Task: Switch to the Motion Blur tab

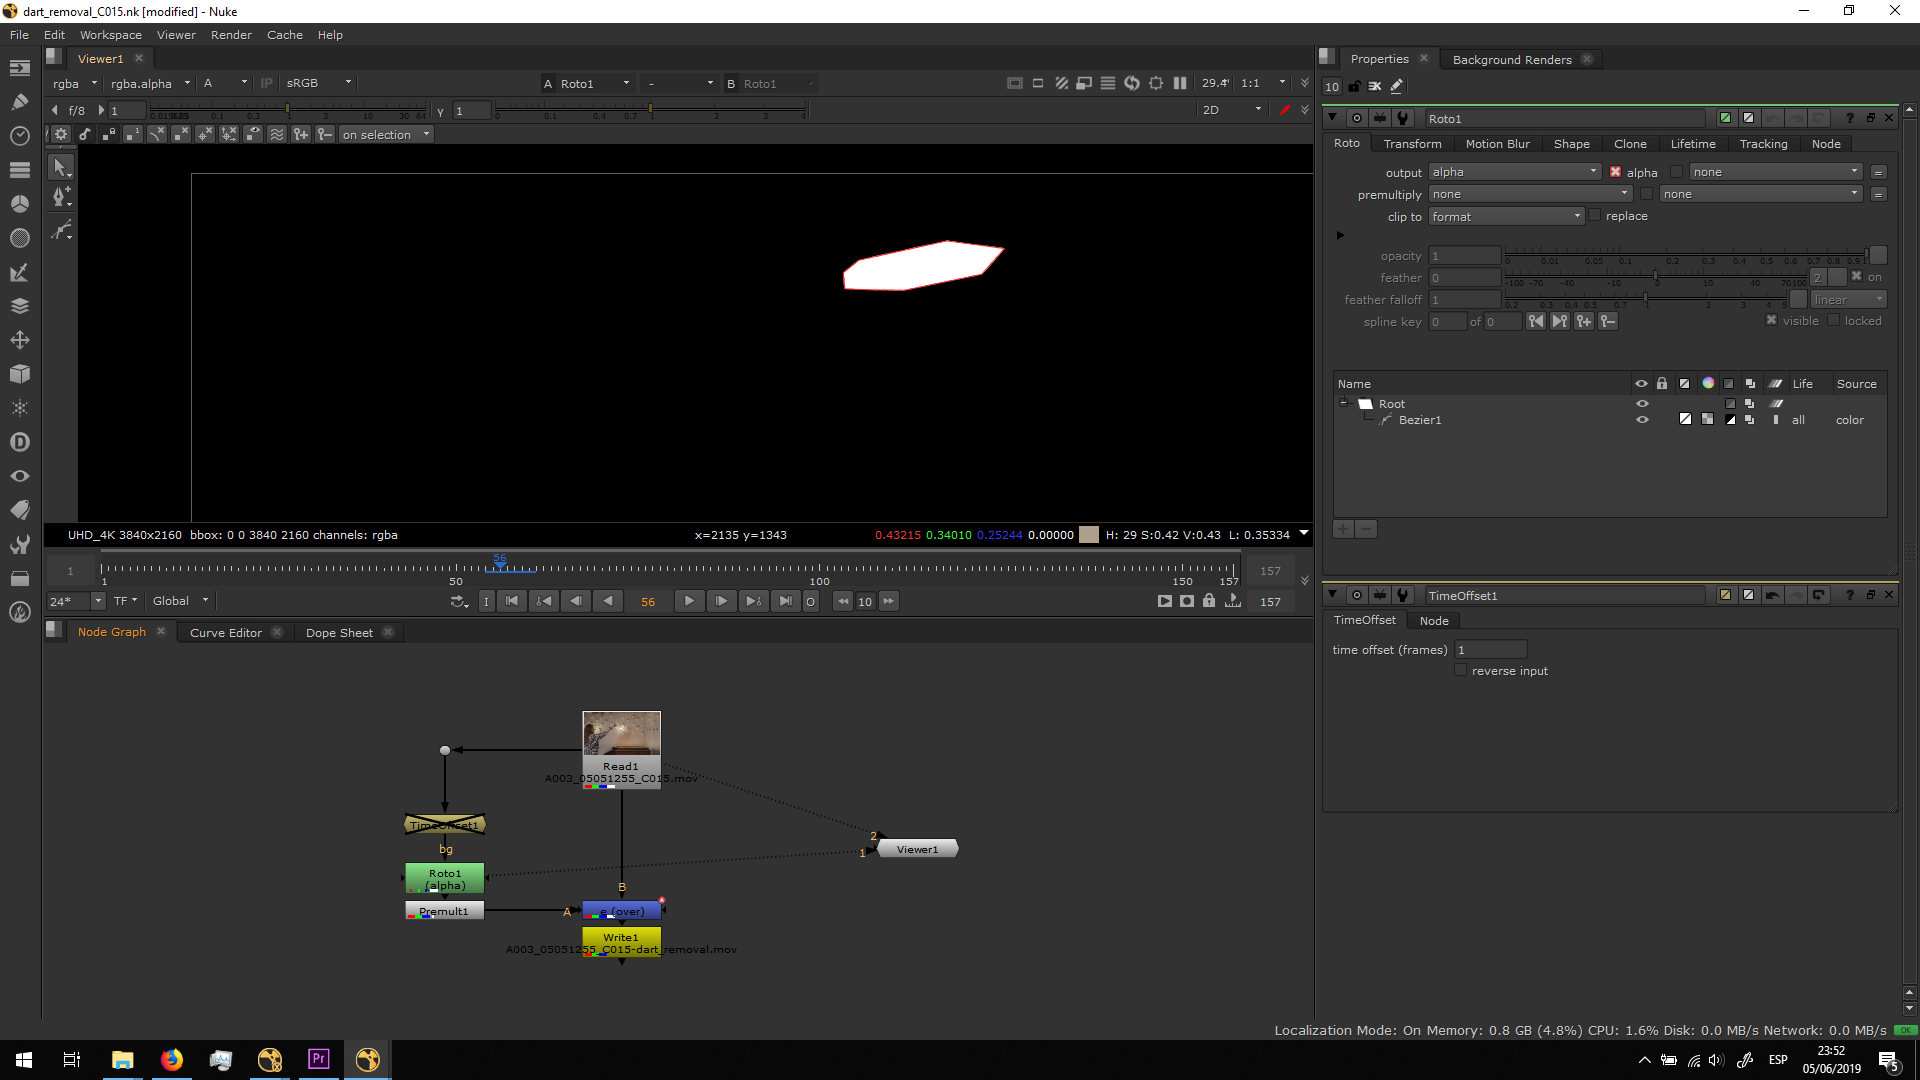Action: [1497, 144]
